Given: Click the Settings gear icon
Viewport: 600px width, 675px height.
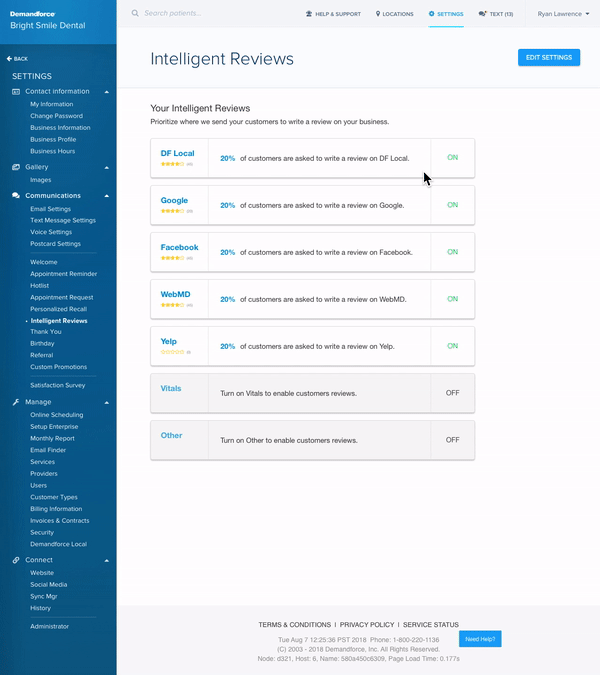Looking at the screenshot, I should (x=431, y=14).
